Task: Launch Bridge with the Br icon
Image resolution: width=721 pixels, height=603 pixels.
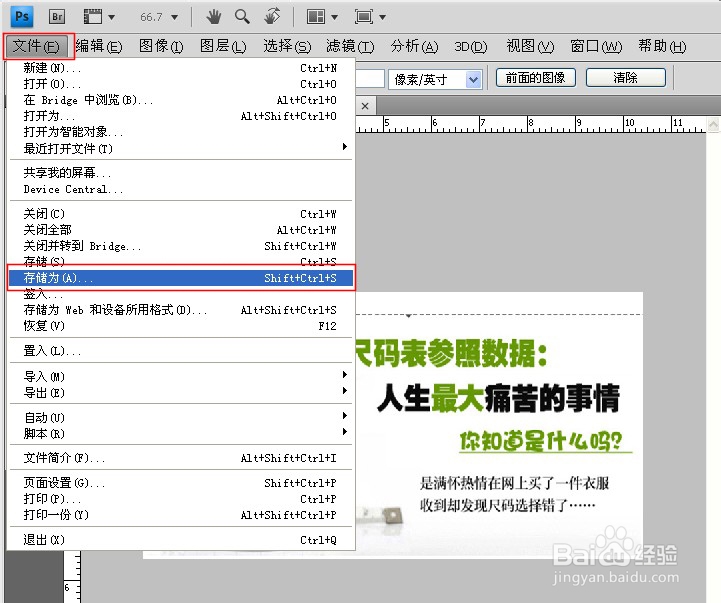Action: tap(57, 17)
